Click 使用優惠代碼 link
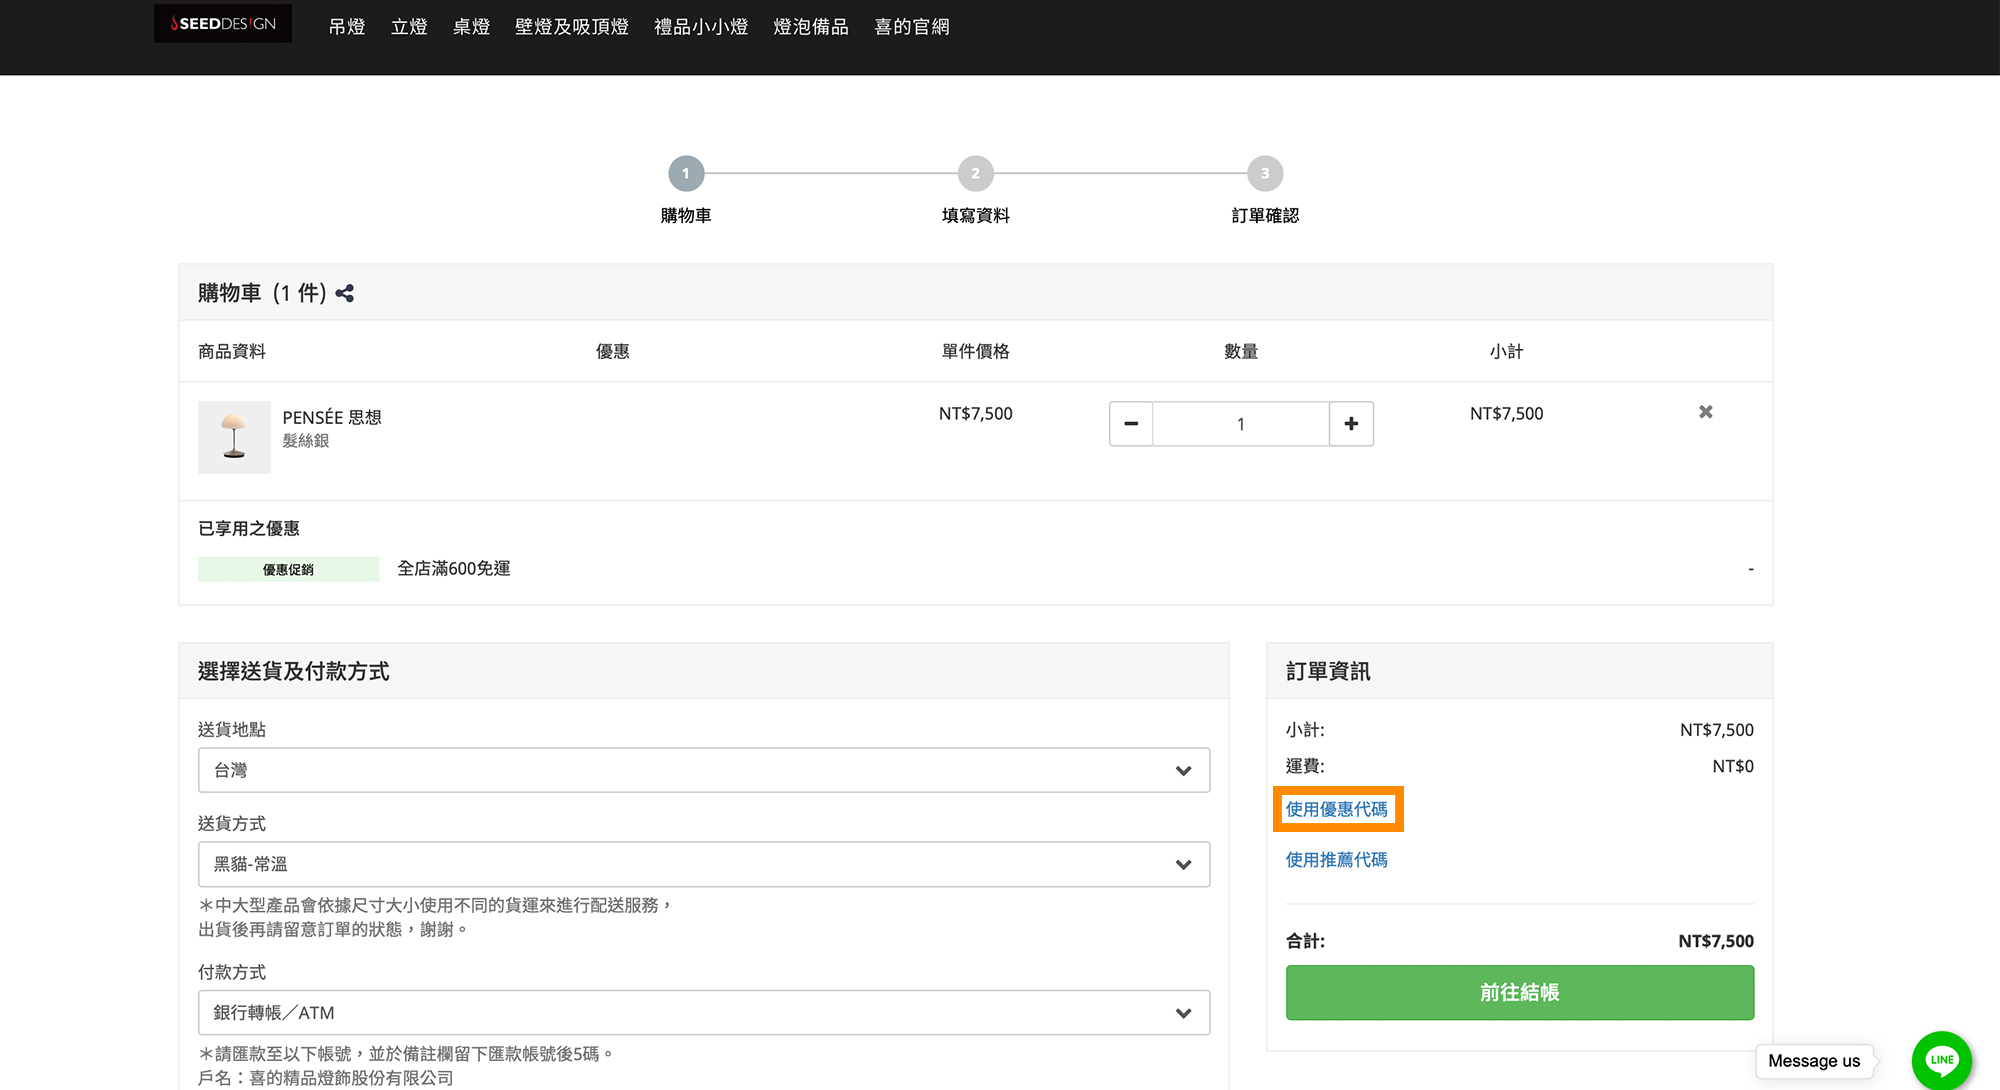The height and width of the screenshot is (1090, 2000). (1336, 809)
